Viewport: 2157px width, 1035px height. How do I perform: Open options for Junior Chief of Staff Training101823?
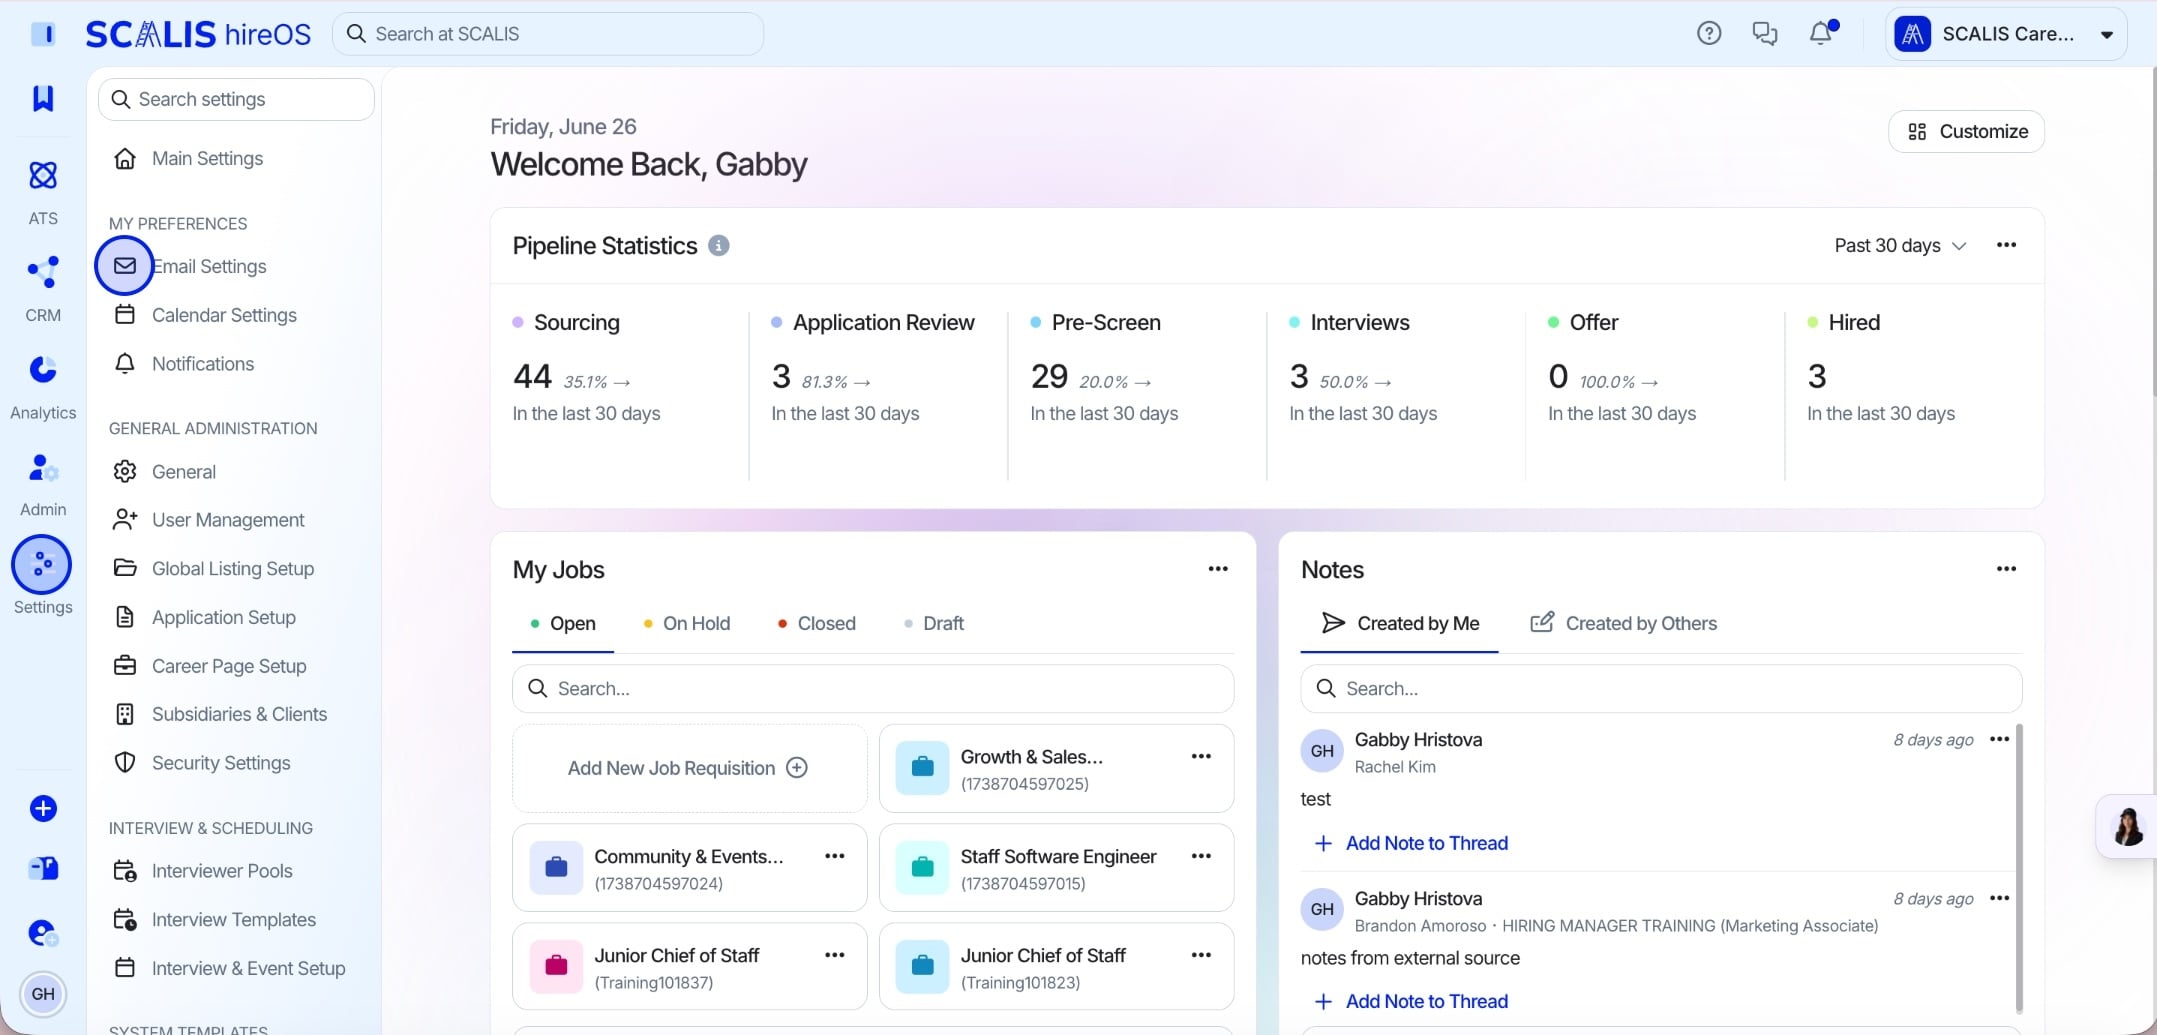(x=1201, y=955)
